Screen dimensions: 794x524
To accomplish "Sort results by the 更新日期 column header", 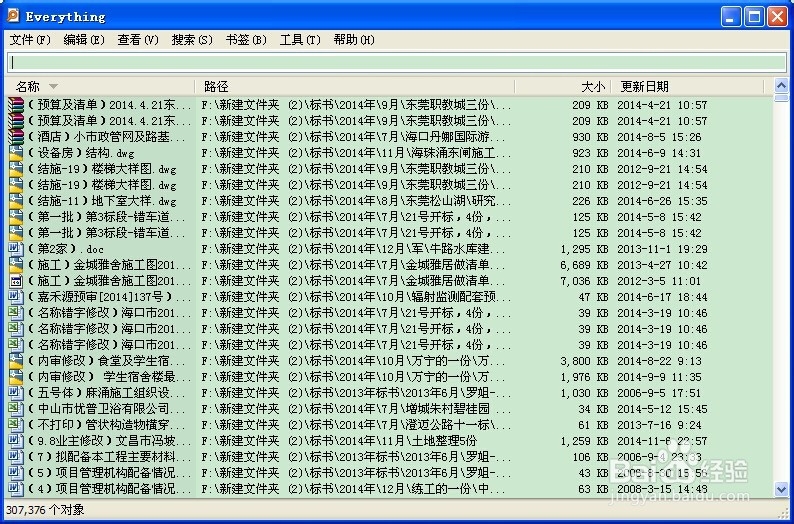I will tap(688, 87).
